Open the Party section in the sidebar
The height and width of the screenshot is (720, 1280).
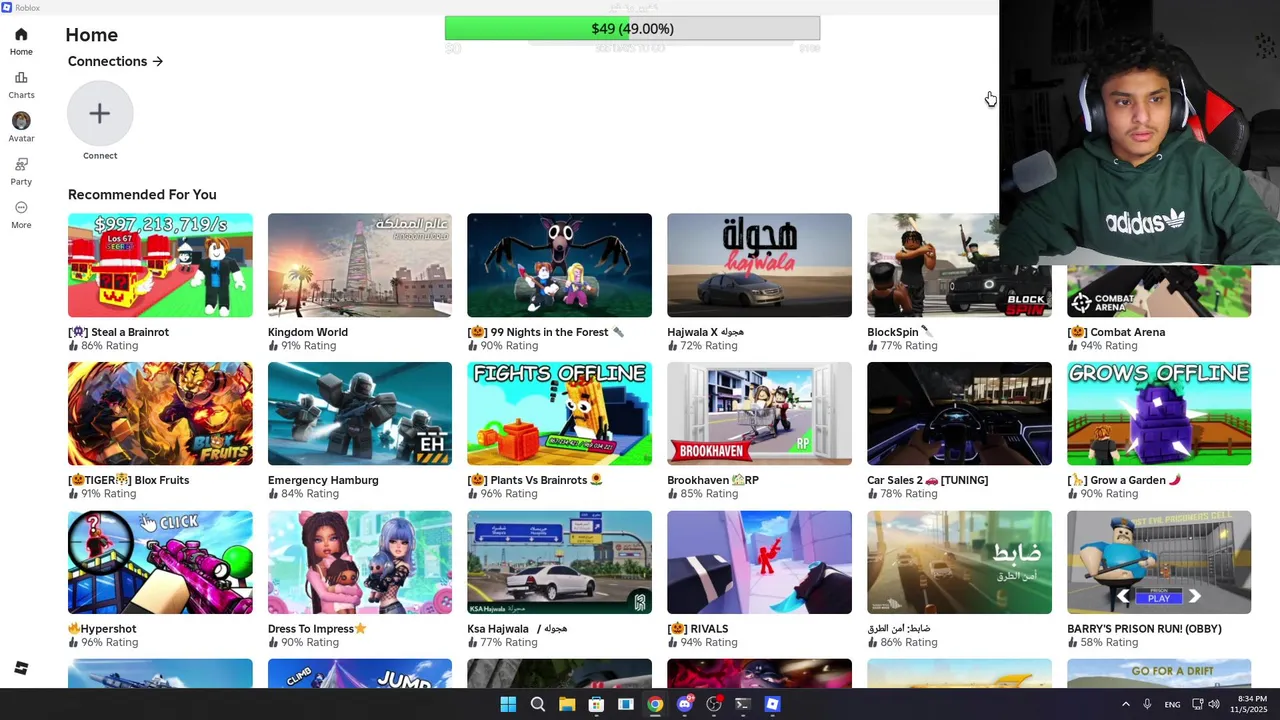click(21, 171)
